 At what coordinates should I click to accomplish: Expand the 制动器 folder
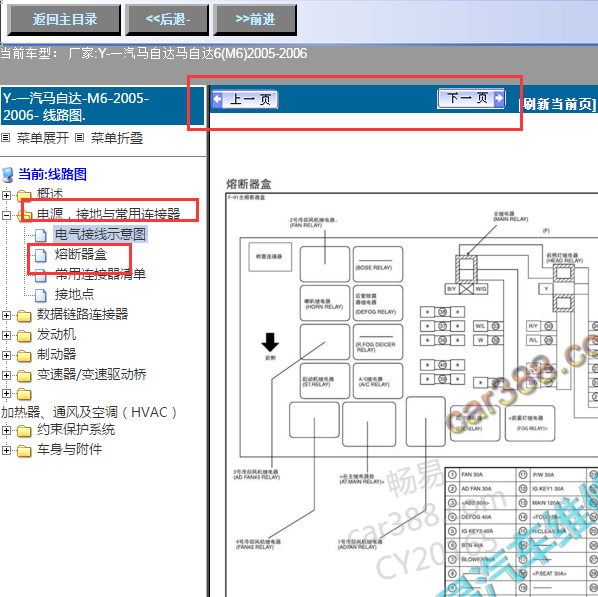coord(6,355)
